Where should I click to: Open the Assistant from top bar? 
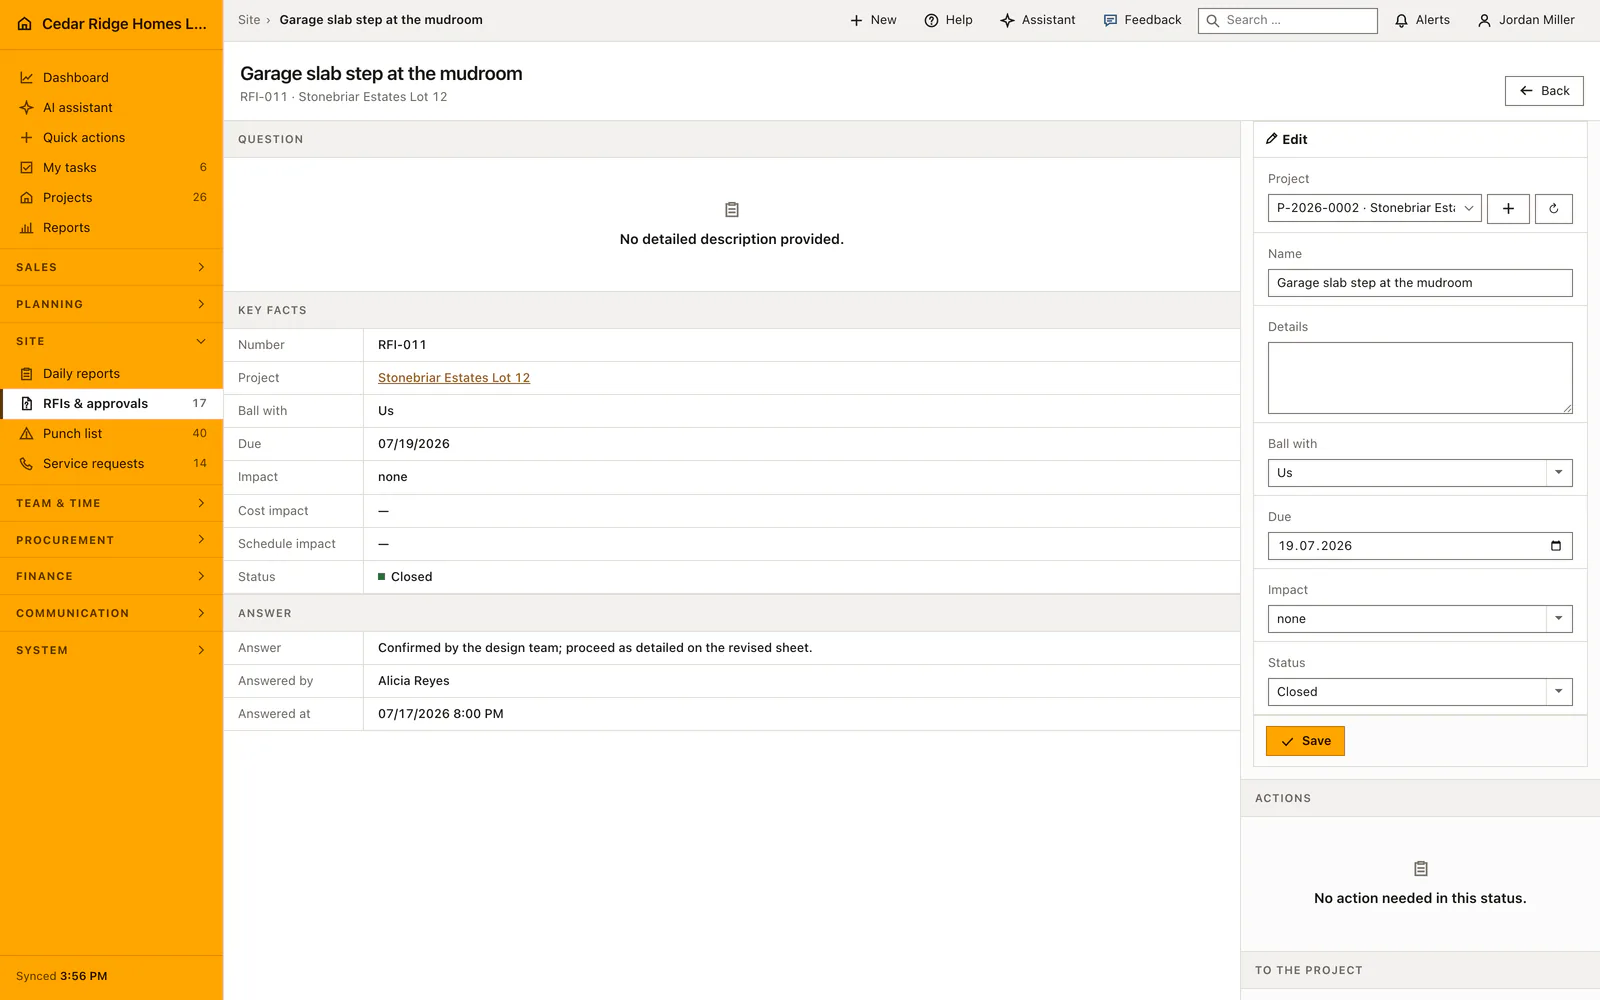point(1038,20)
